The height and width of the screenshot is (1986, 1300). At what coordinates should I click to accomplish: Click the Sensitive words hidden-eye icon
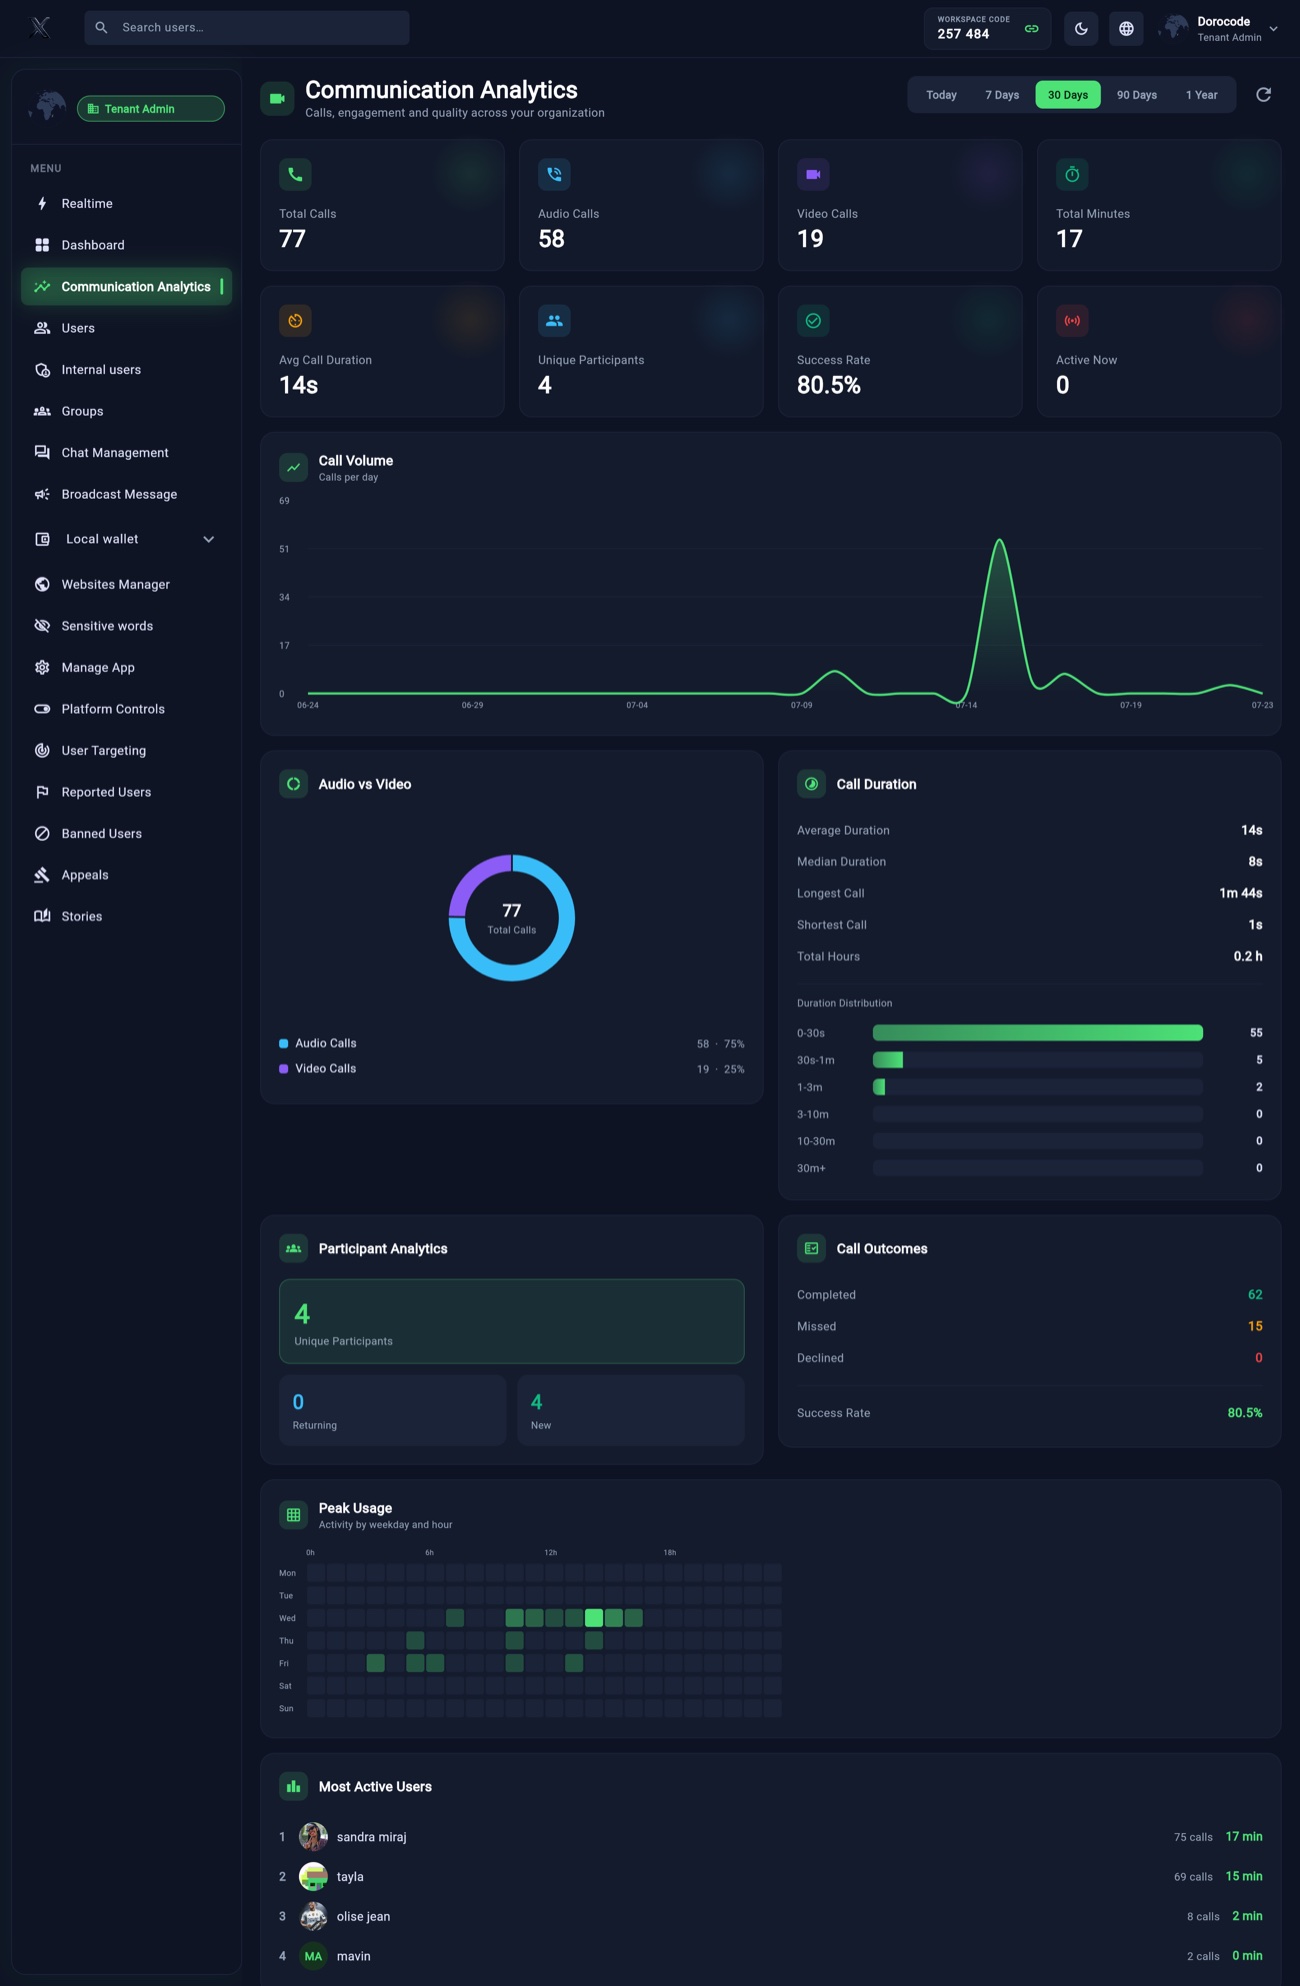click(42, 626)
